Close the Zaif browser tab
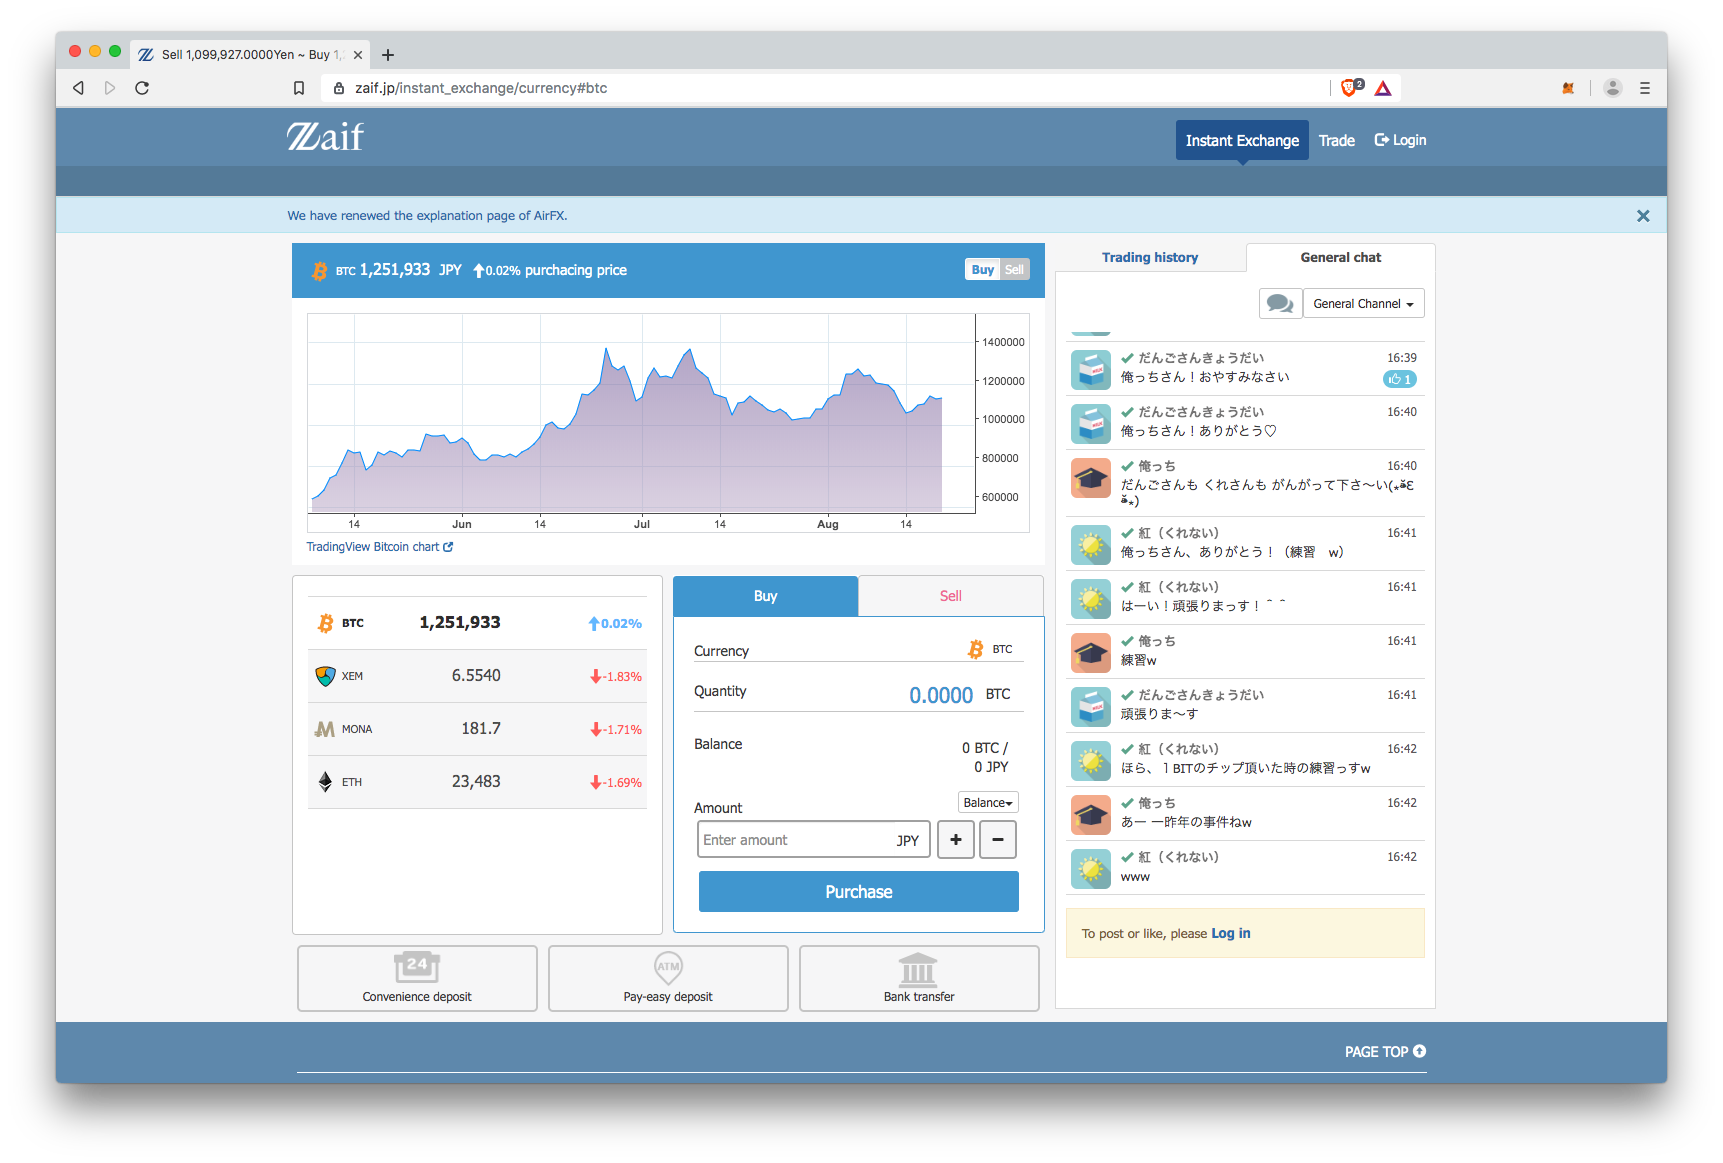 pos(357,55)
